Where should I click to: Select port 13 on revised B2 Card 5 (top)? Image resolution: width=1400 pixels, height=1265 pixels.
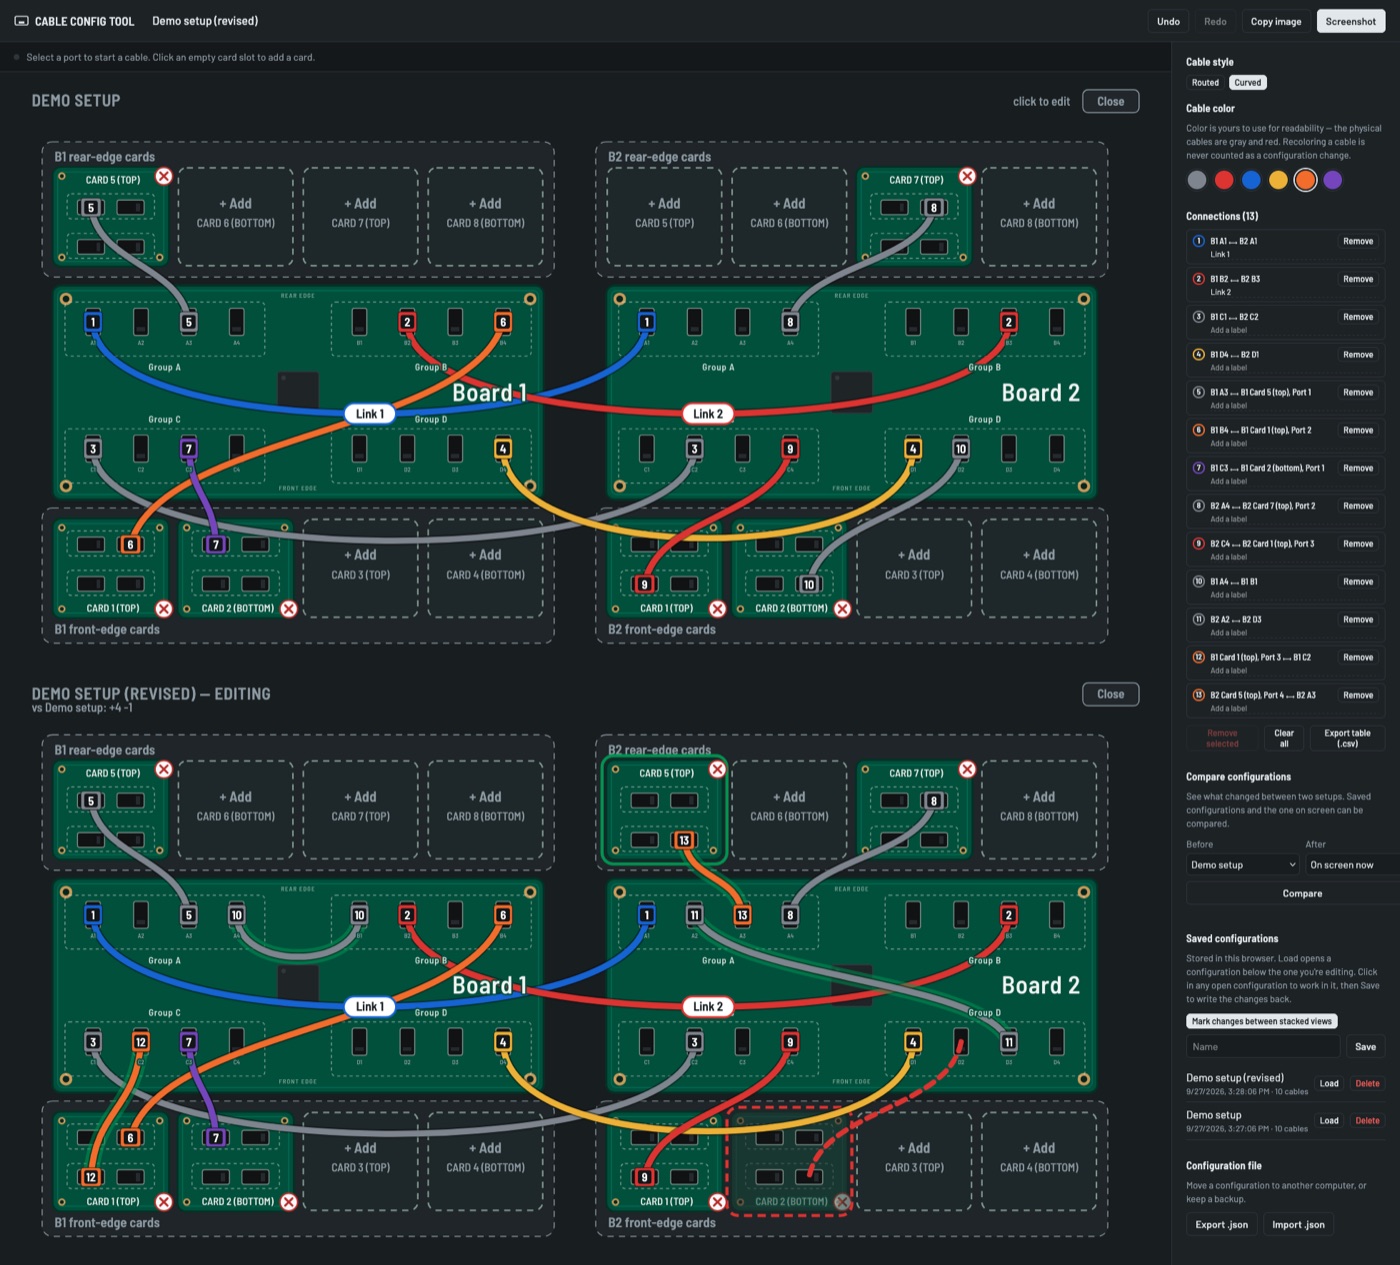click(684, 840)
